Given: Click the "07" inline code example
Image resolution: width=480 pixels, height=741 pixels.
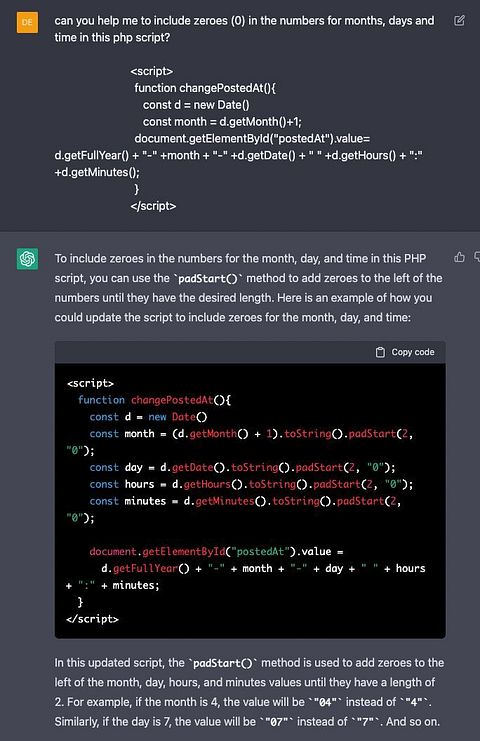Looking at the screenshot, I should click(277, 722).
